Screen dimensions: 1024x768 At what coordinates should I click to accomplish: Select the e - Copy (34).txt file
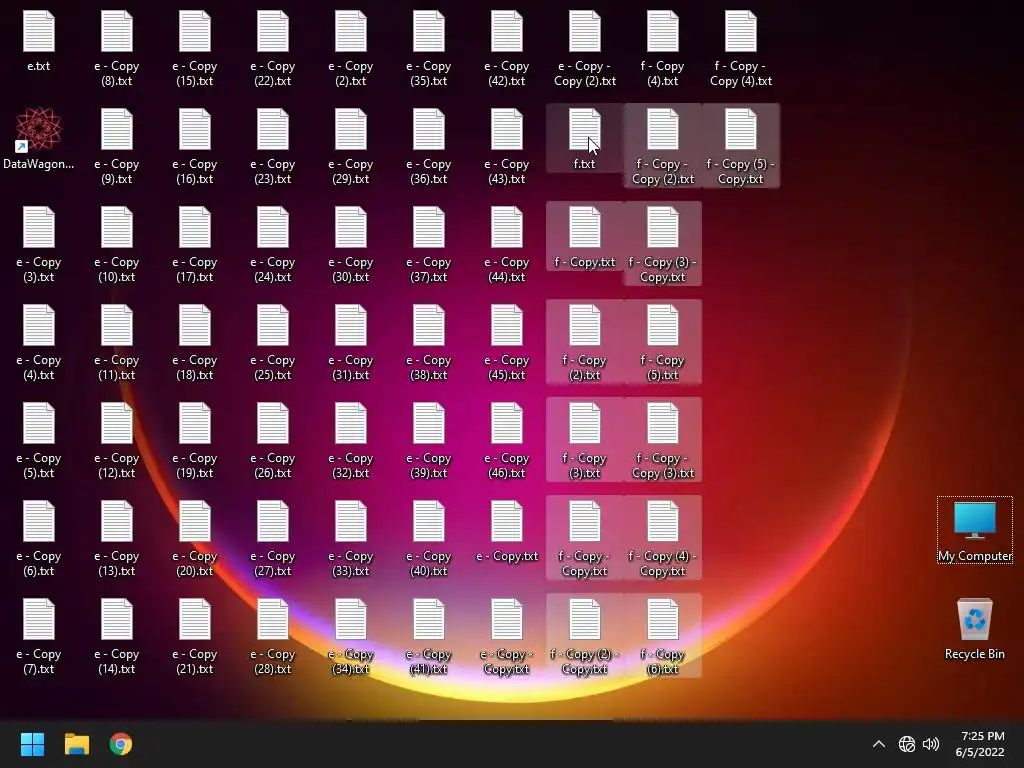(351, 636)
